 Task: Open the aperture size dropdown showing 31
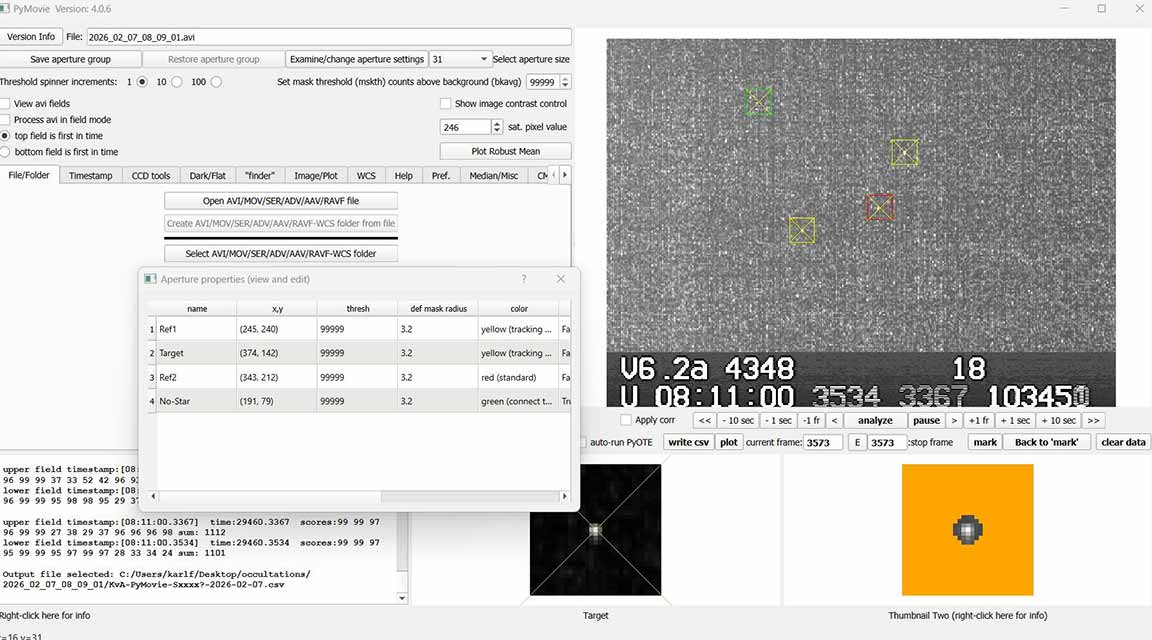(x=460, y=59)
